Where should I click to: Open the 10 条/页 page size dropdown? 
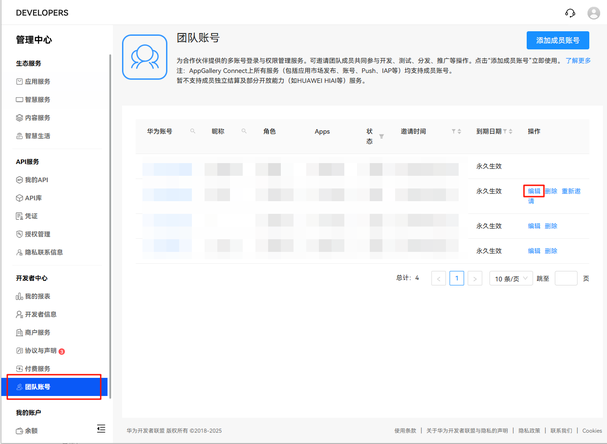click(x=512, y=279)
